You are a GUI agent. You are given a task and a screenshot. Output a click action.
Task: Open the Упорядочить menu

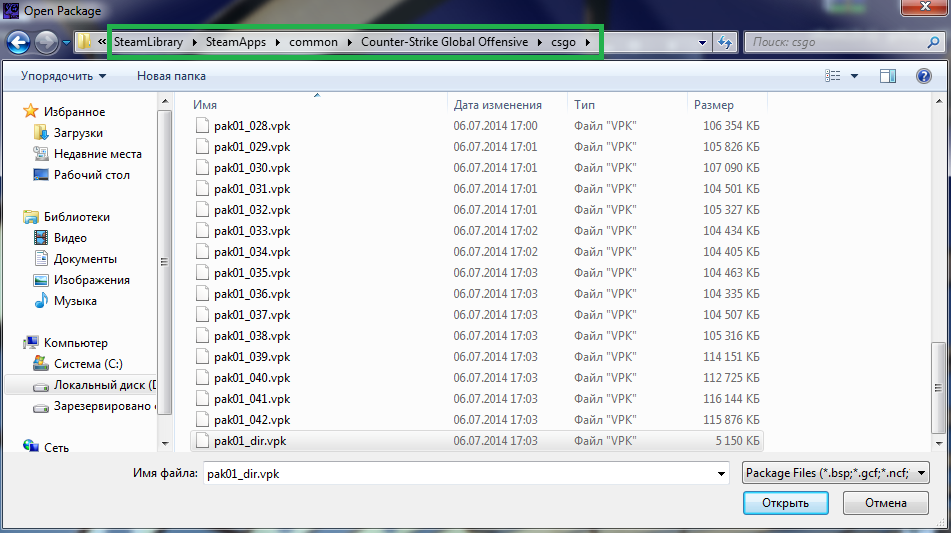[64, 76]
